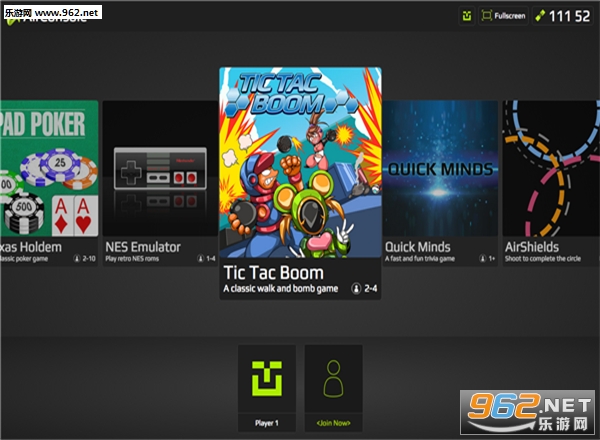Click the NES Emulator title text
The width and height of the screenshot is (600, 440).
click(x=143, y=247)
